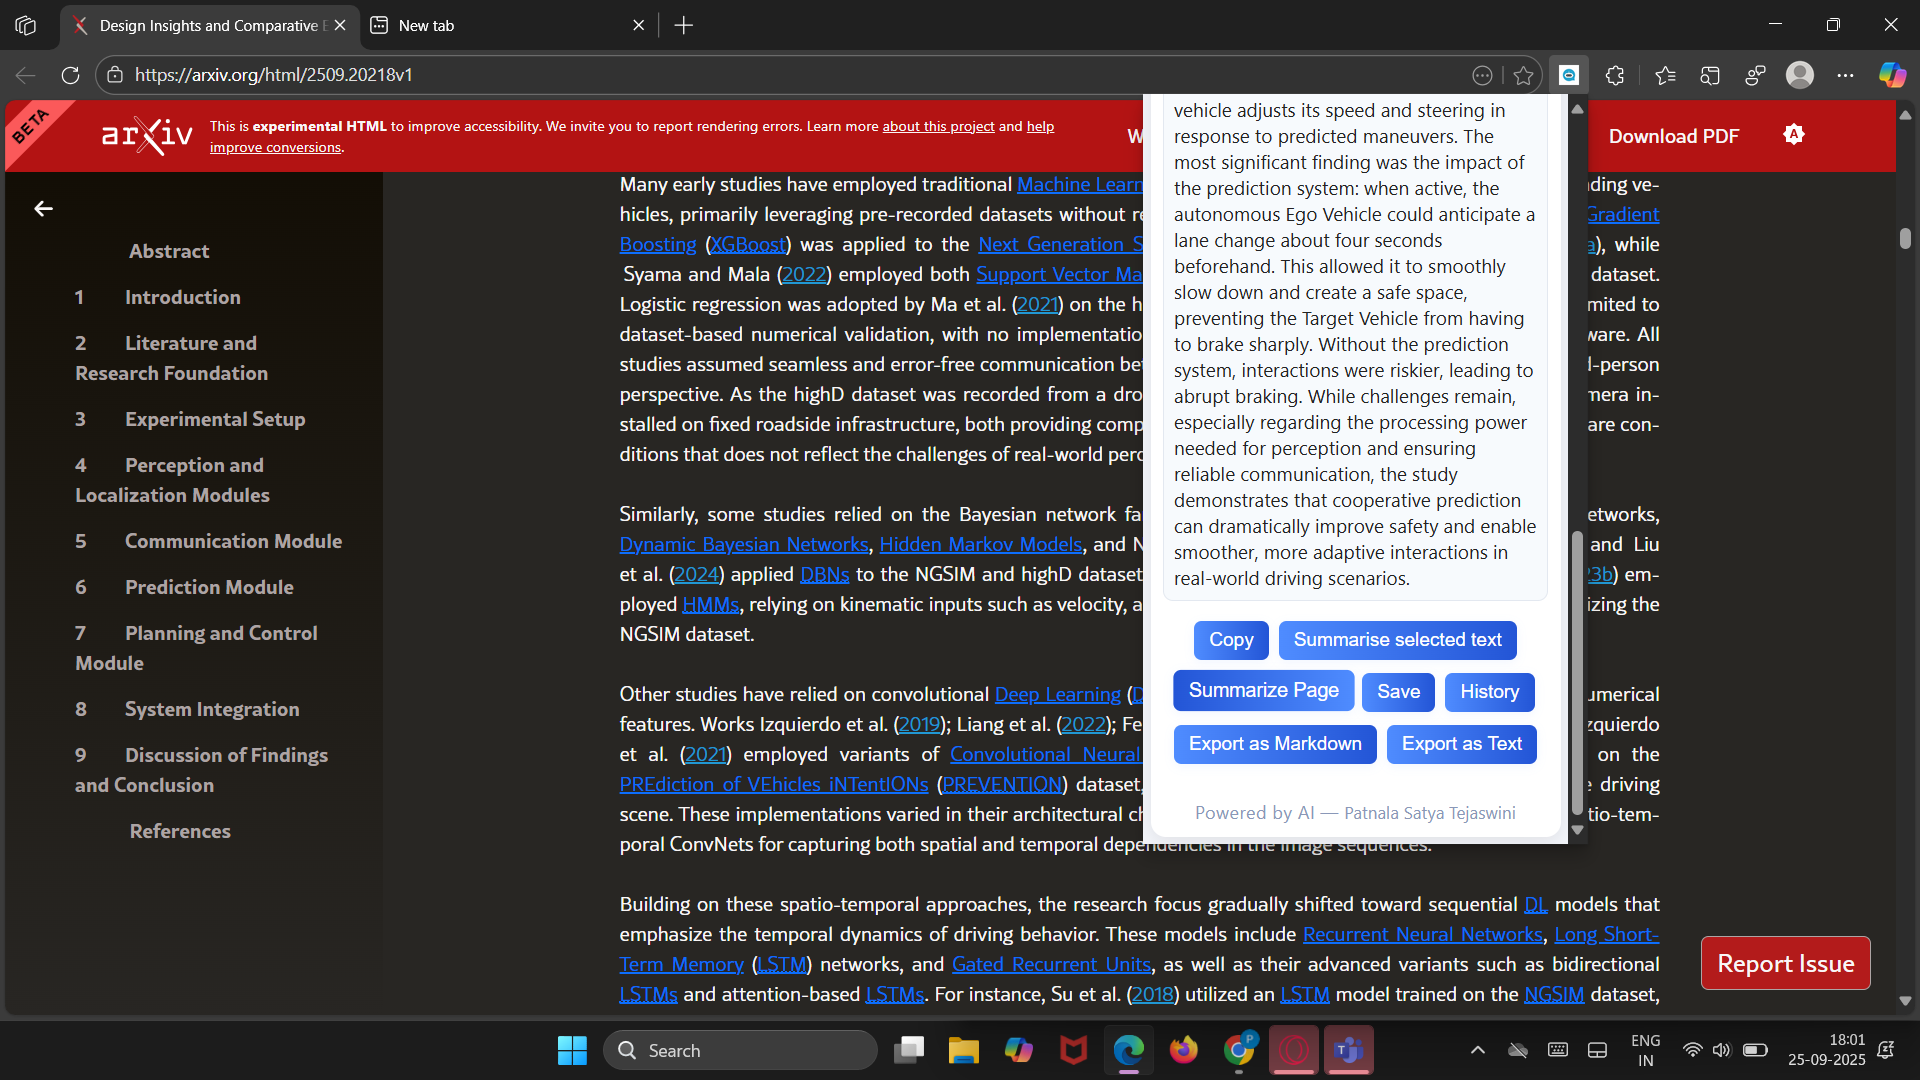This screenshot has height=1080, width=1920.
Task: Open the Copilot icon in browser toolbar
Action: (x=1891, y=75)
